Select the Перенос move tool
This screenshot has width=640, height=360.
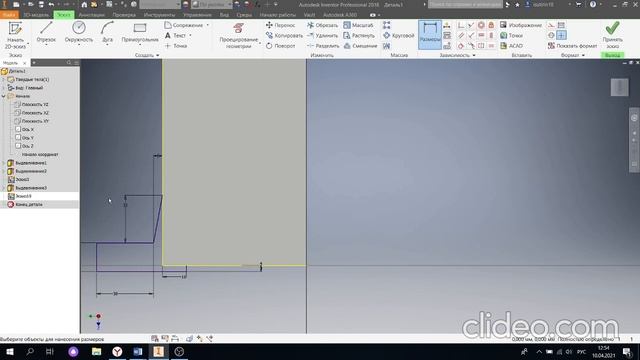pyautogui.click(x=280, y=25)
